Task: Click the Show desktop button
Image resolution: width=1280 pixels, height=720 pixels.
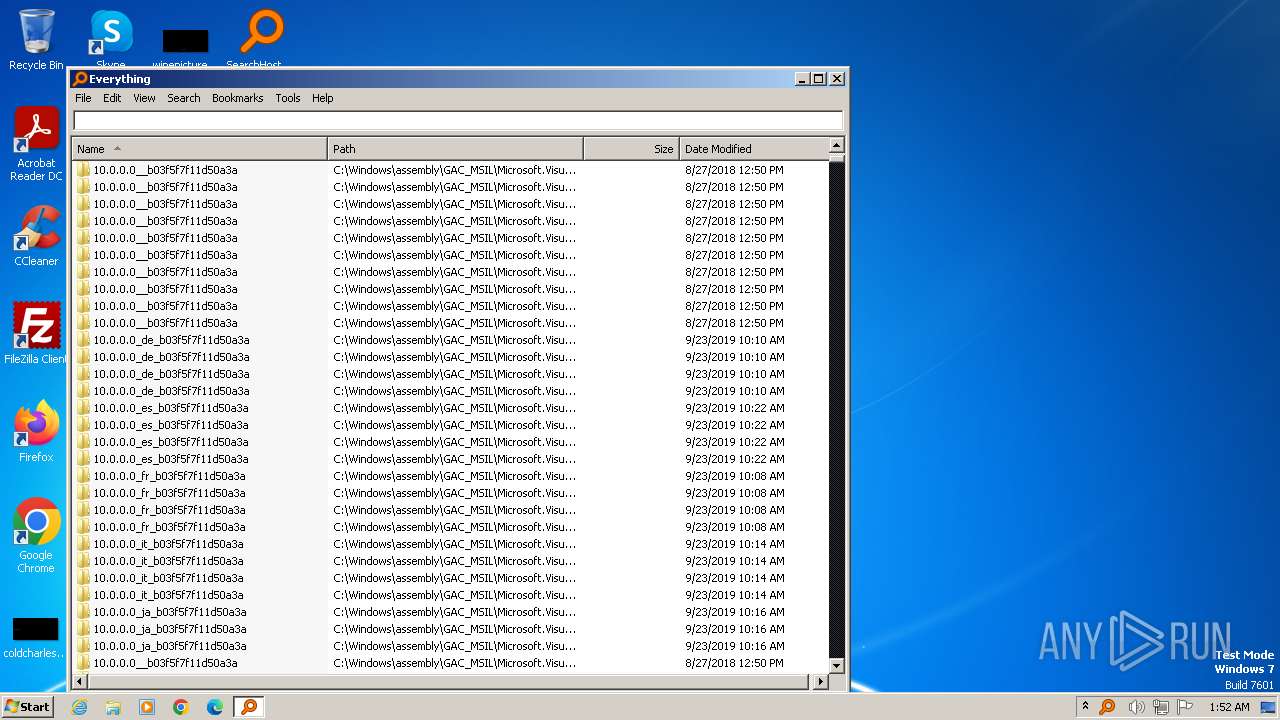Action: (x=1269, y=707)
